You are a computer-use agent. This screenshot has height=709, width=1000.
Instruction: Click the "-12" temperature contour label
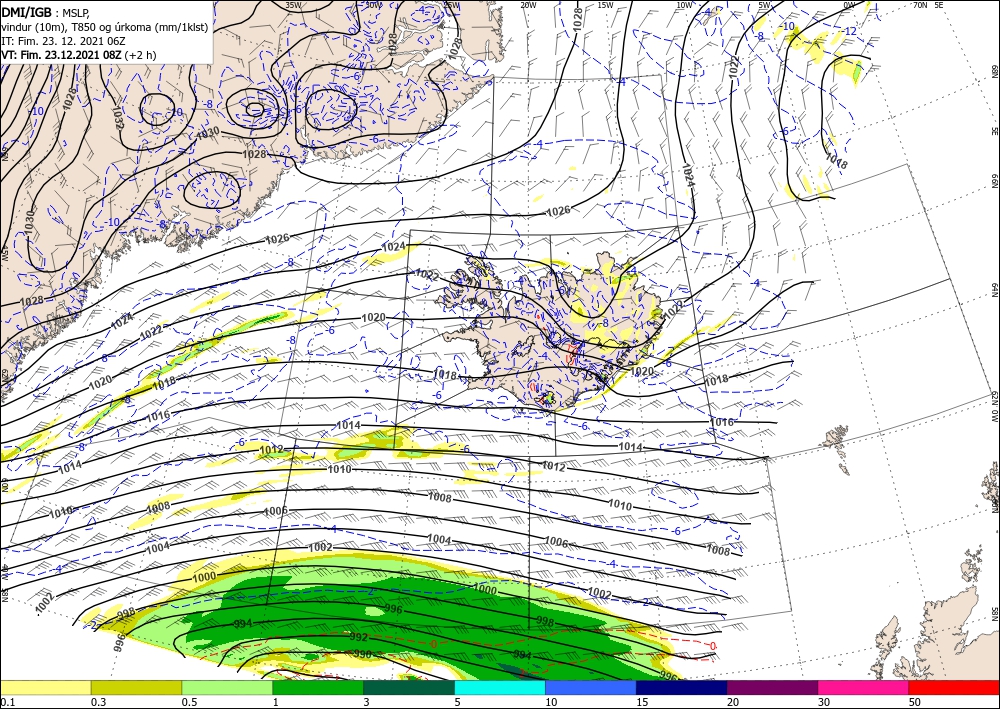(850, 31)
